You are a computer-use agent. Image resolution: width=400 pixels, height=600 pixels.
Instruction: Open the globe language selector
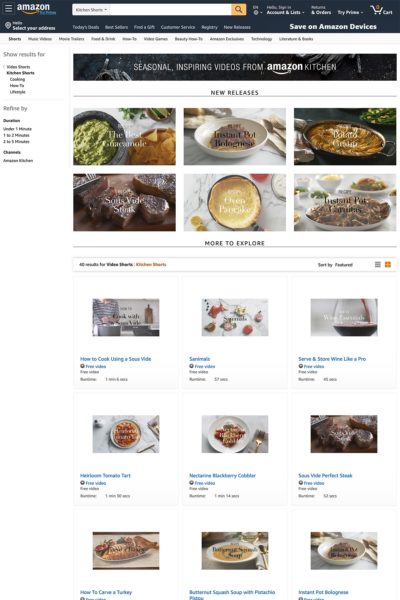click(x=257, y=12)
